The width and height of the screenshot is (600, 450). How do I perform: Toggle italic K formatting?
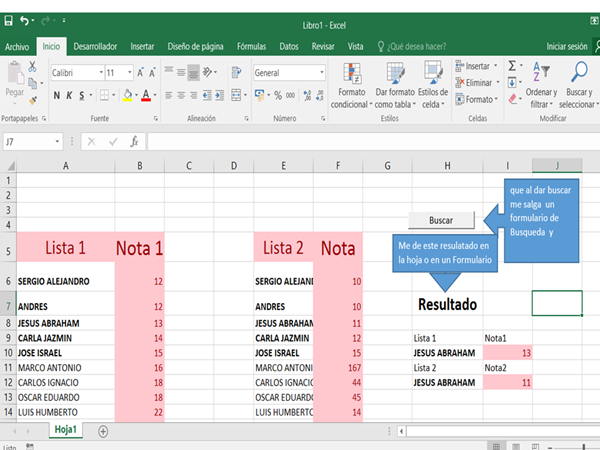(70, 95)
